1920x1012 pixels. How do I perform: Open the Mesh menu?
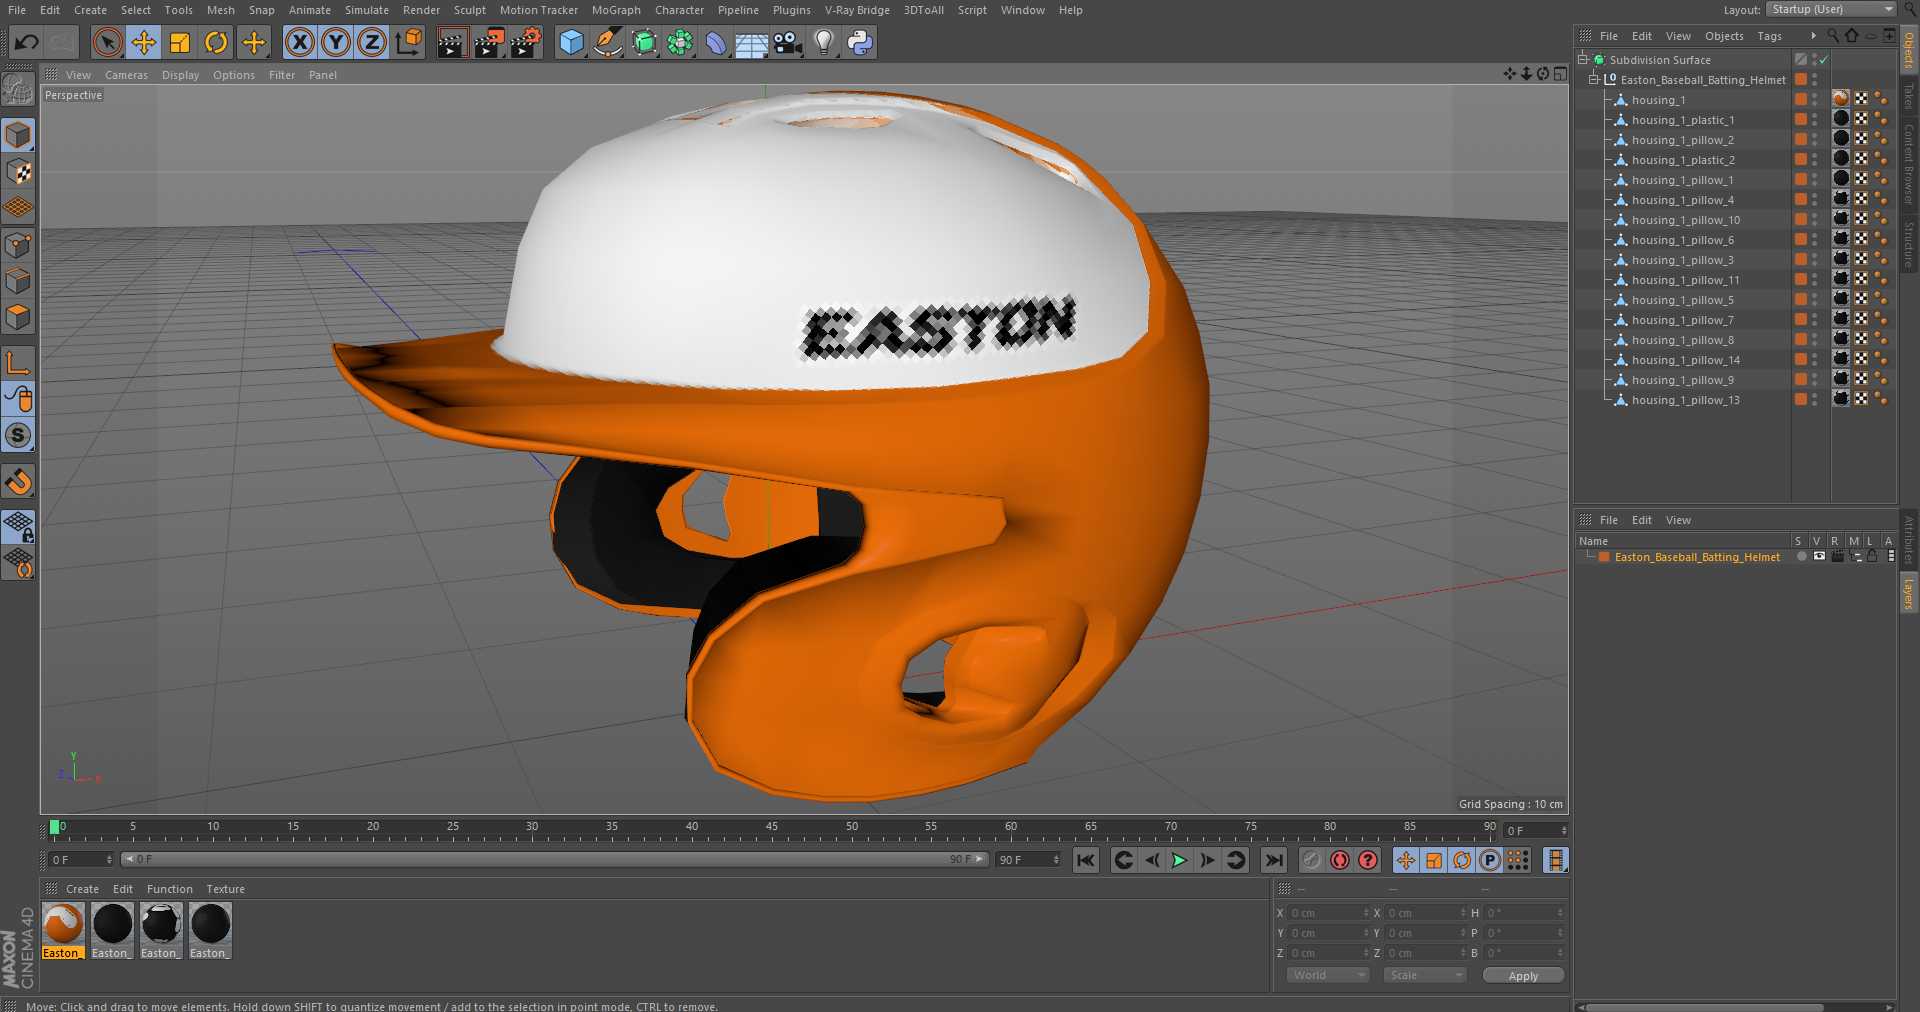coord(221,10)
